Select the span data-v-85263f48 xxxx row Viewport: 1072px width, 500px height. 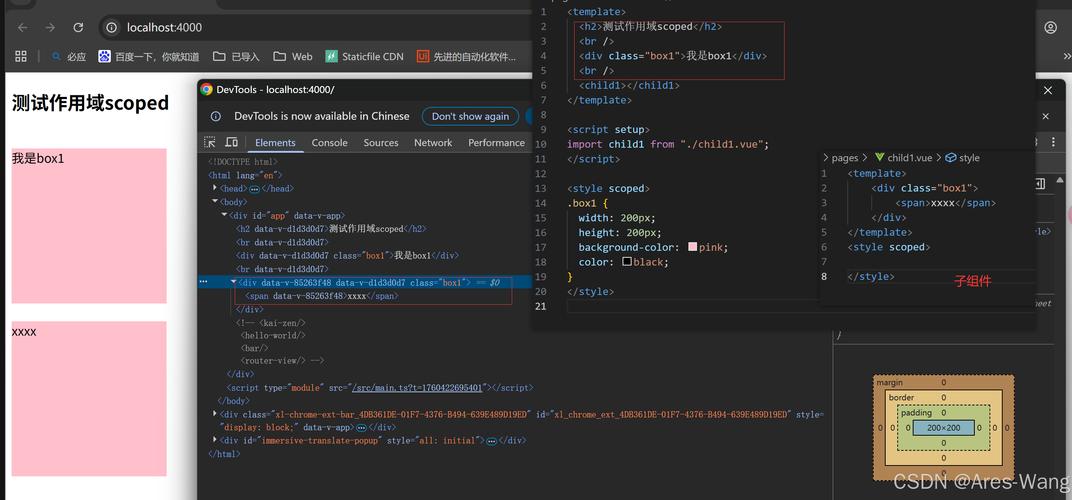(x=321, y=295)
